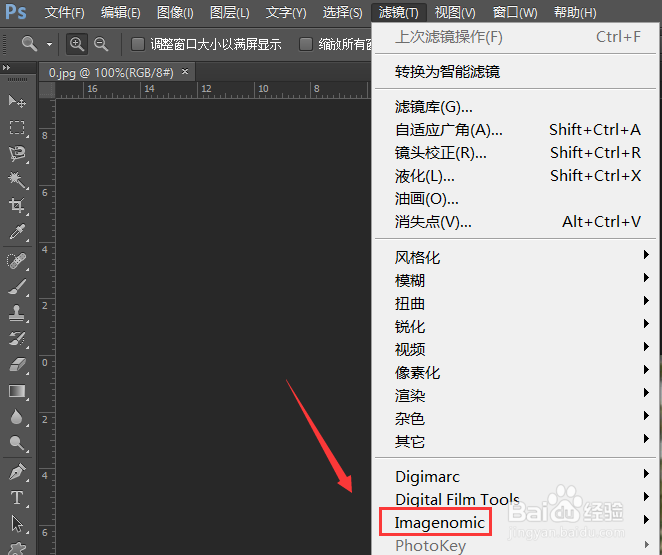The height and width of the screenshot is (555, 662).
Task: Select the Magic Wand tool
Action: pyautogui.click(x=17, y=180)
